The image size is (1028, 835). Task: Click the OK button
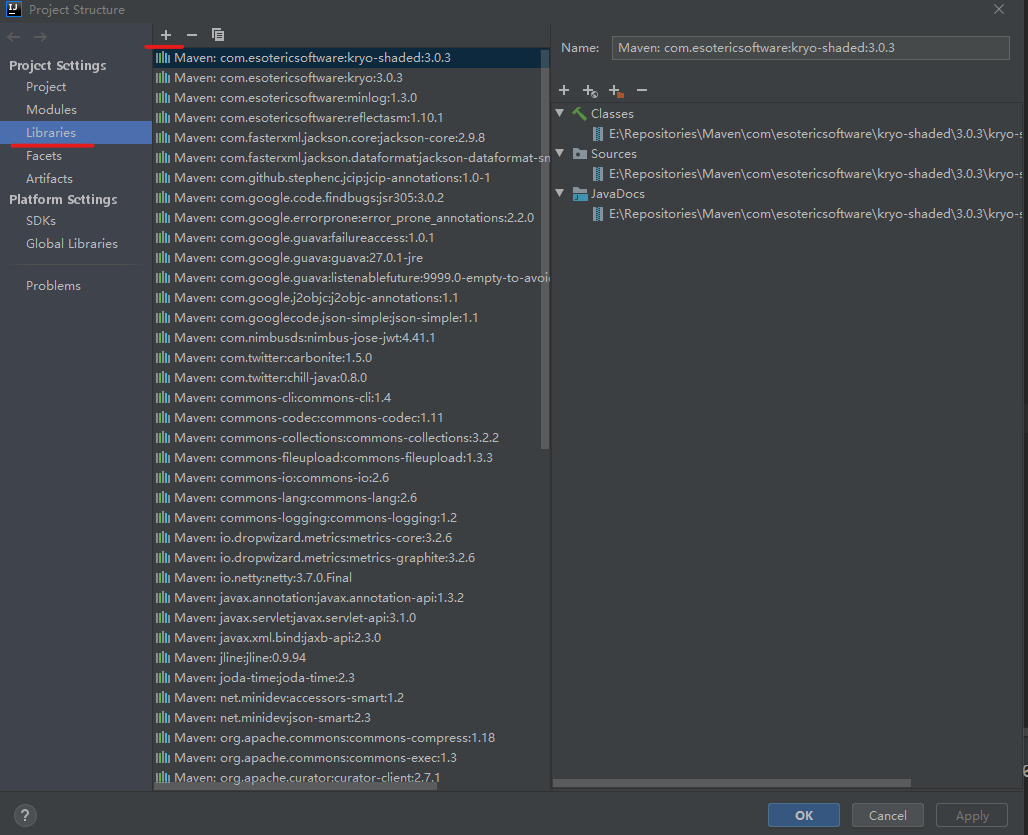803,815
